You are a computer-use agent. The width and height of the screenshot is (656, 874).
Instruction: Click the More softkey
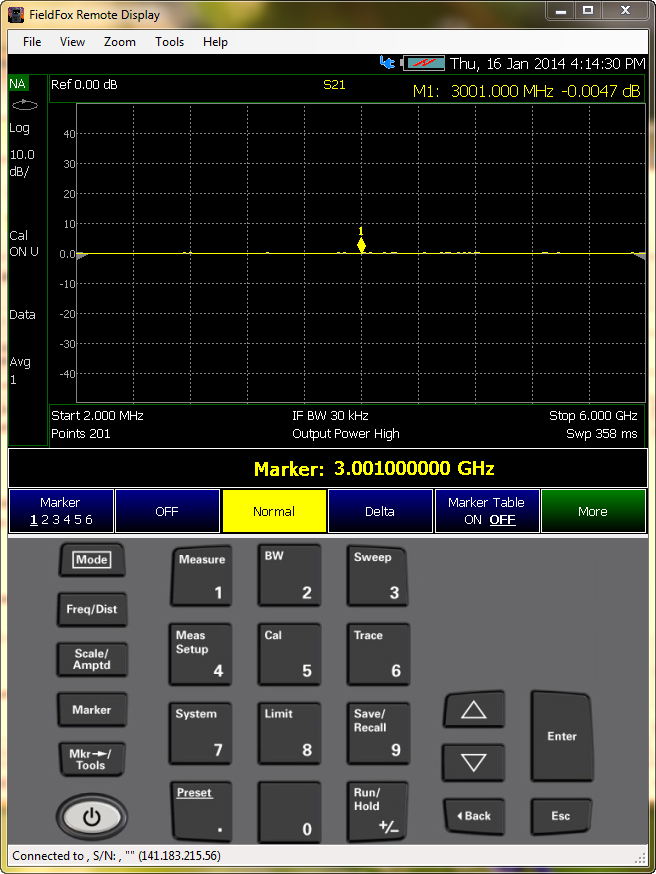pos(593,511)
